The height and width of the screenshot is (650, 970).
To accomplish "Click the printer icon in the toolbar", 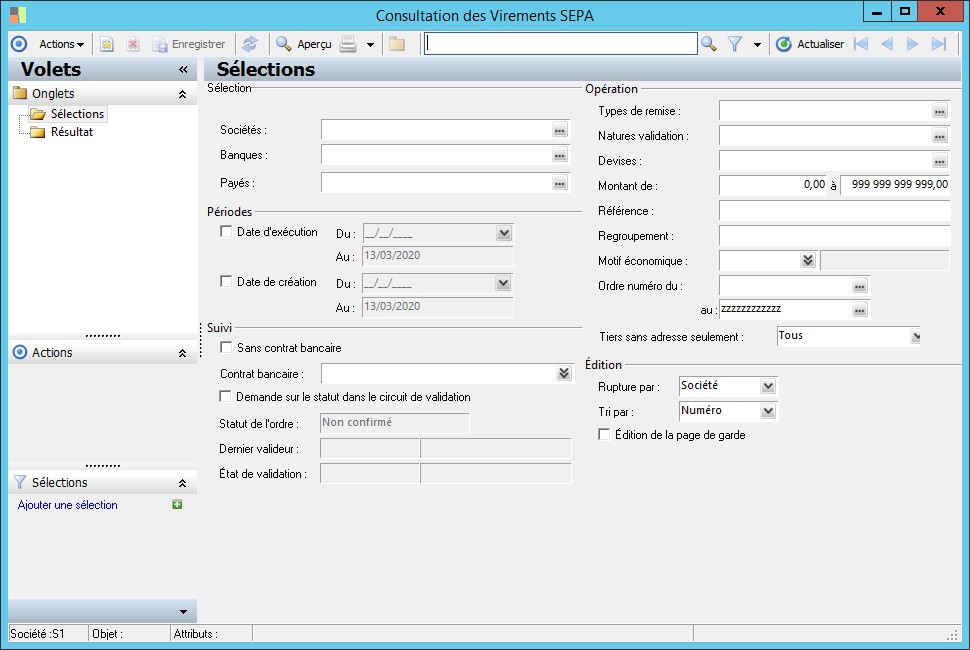I will coord(348,44).
